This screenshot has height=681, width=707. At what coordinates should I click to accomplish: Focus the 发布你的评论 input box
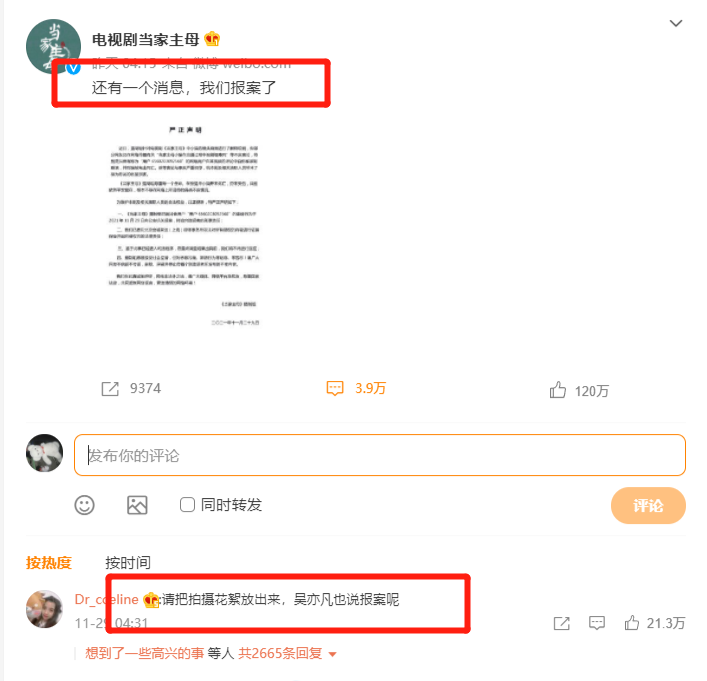click(x=380, y=455)
